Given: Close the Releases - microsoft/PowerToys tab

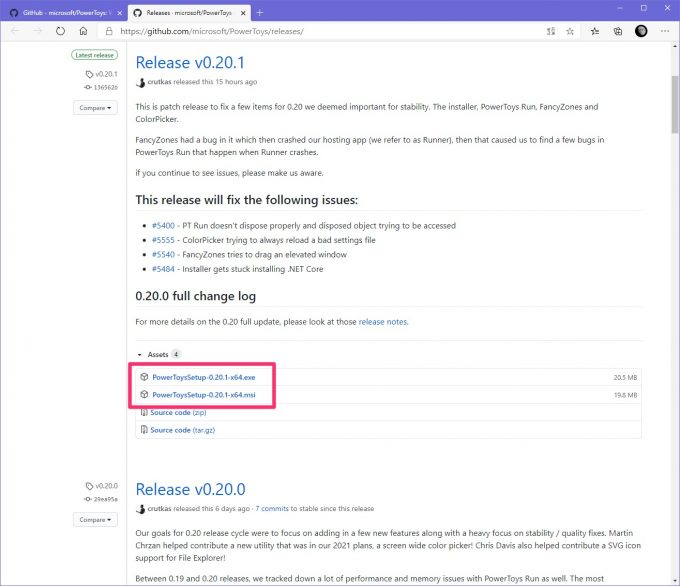Looking at the screenshot, I should coord(243,13).
